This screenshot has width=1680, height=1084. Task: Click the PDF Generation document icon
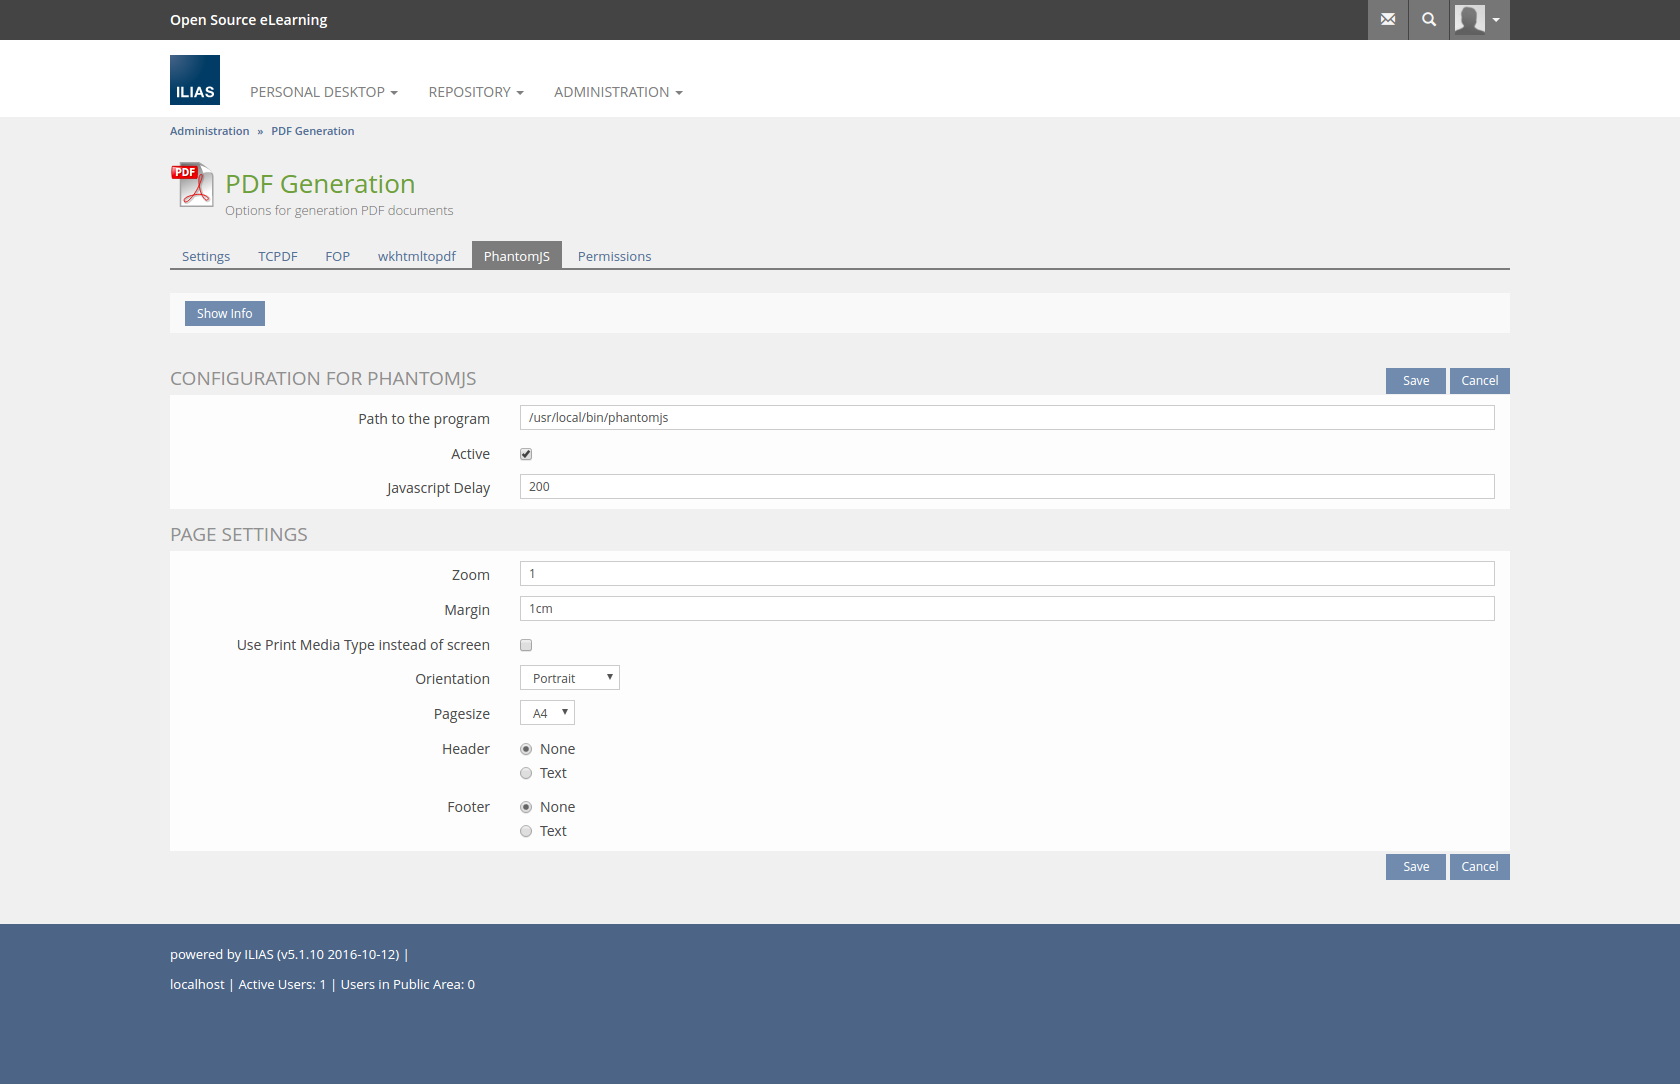point(192,185)
